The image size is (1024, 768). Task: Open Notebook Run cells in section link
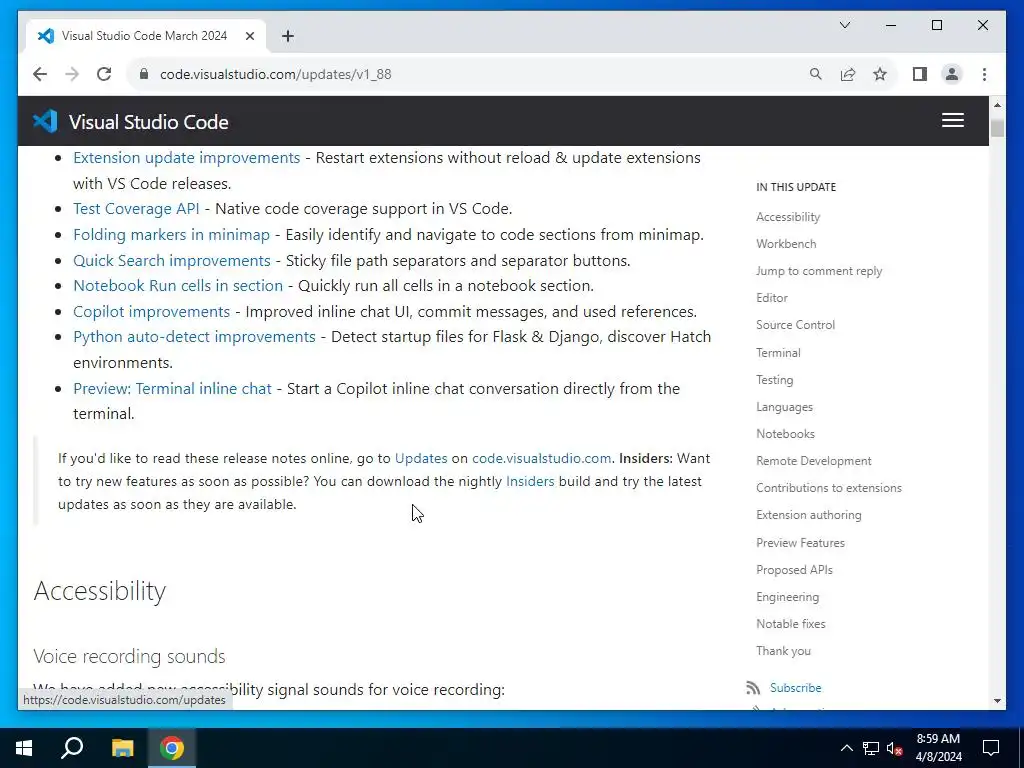pyautogui.click(x=178, y=285)
